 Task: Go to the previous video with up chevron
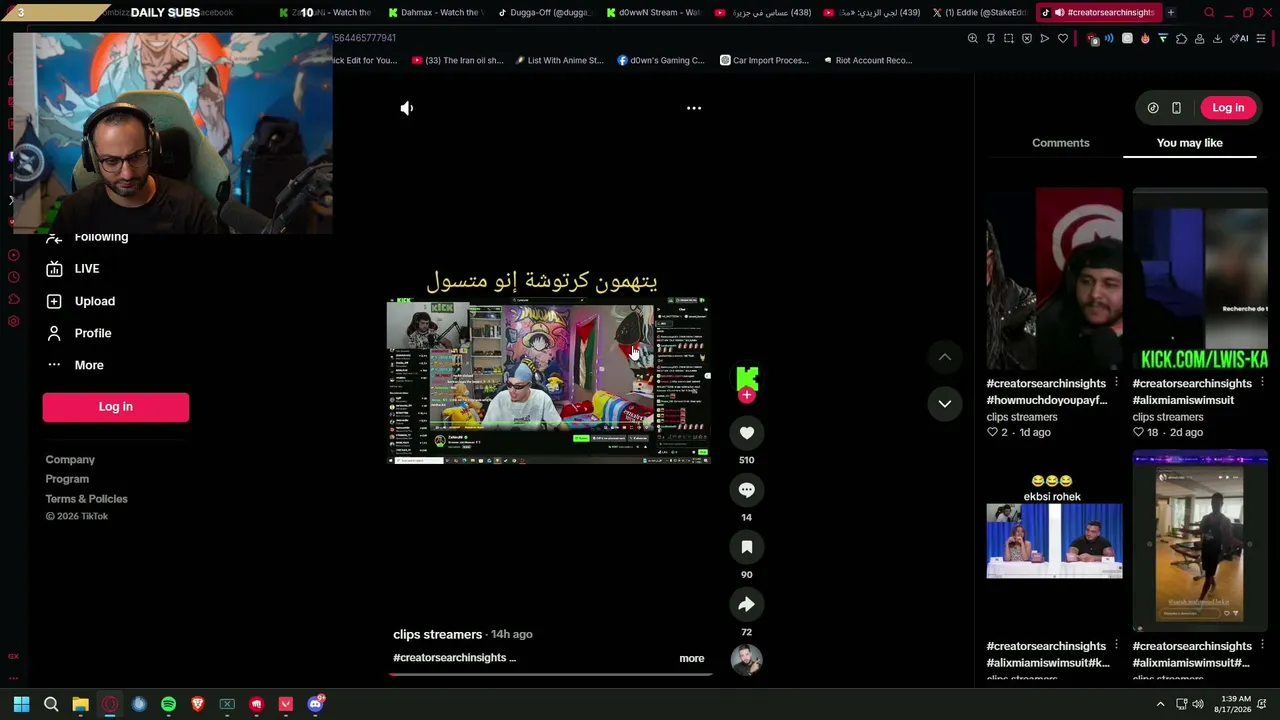[x=945, y=357]
